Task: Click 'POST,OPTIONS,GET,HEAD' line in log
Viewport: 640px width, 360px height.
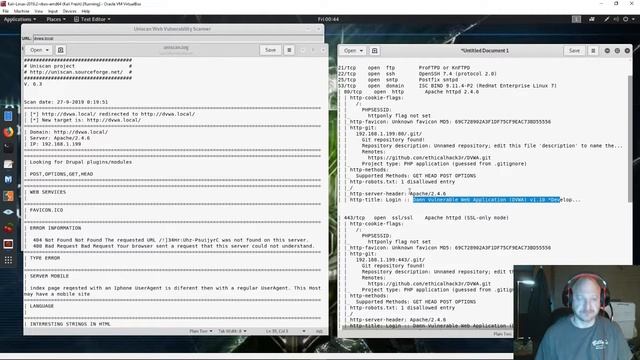Action: point(61,174)
